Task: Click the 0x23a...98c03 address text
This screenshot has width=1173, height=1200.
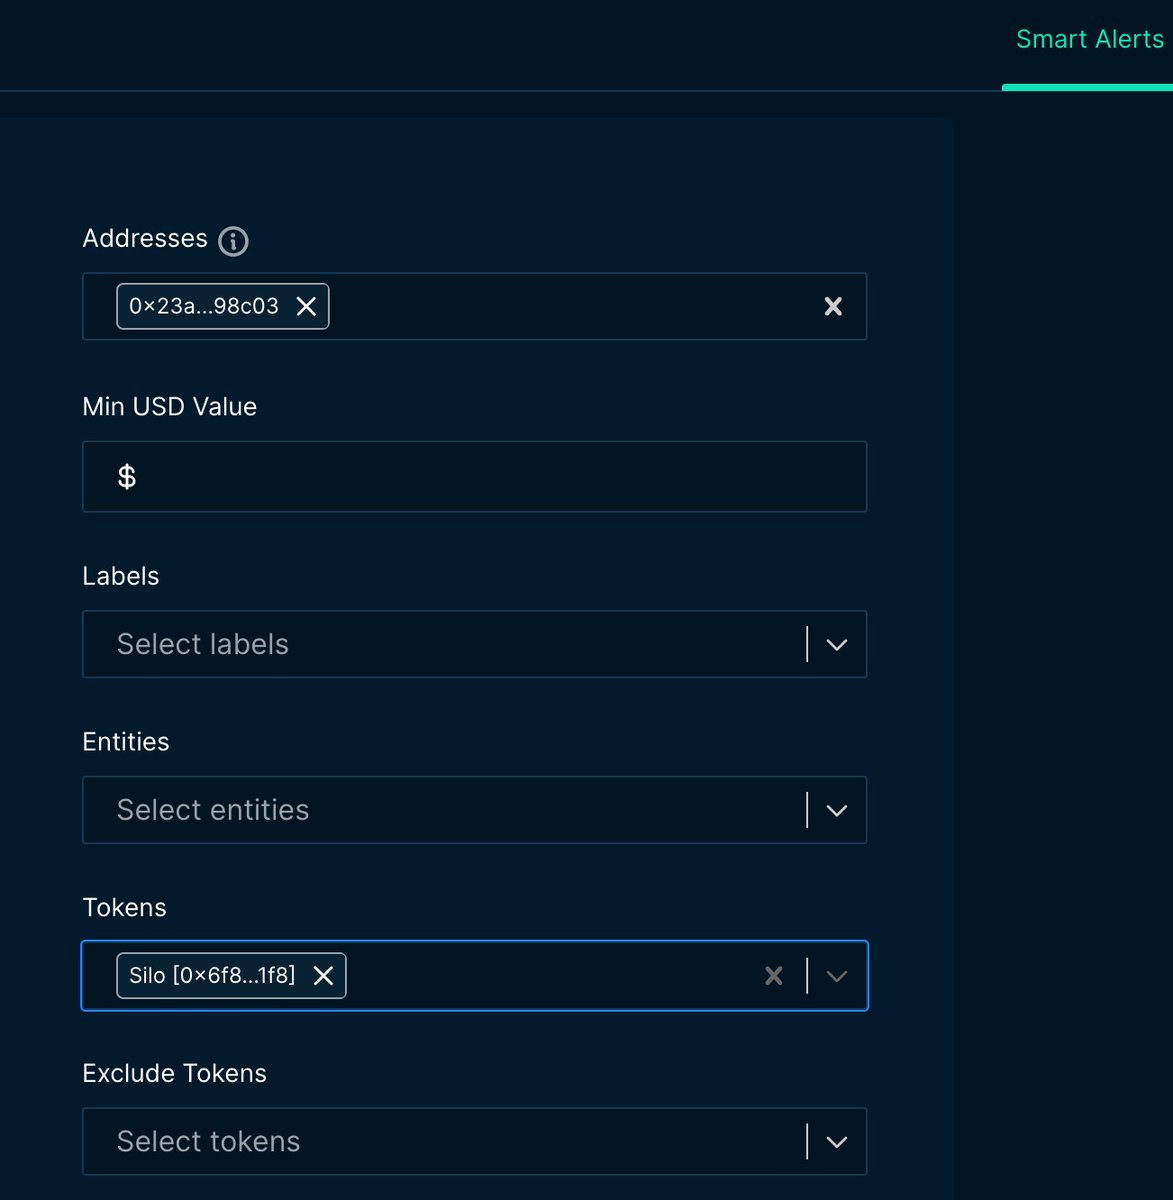Action: [x=204, y=306]
